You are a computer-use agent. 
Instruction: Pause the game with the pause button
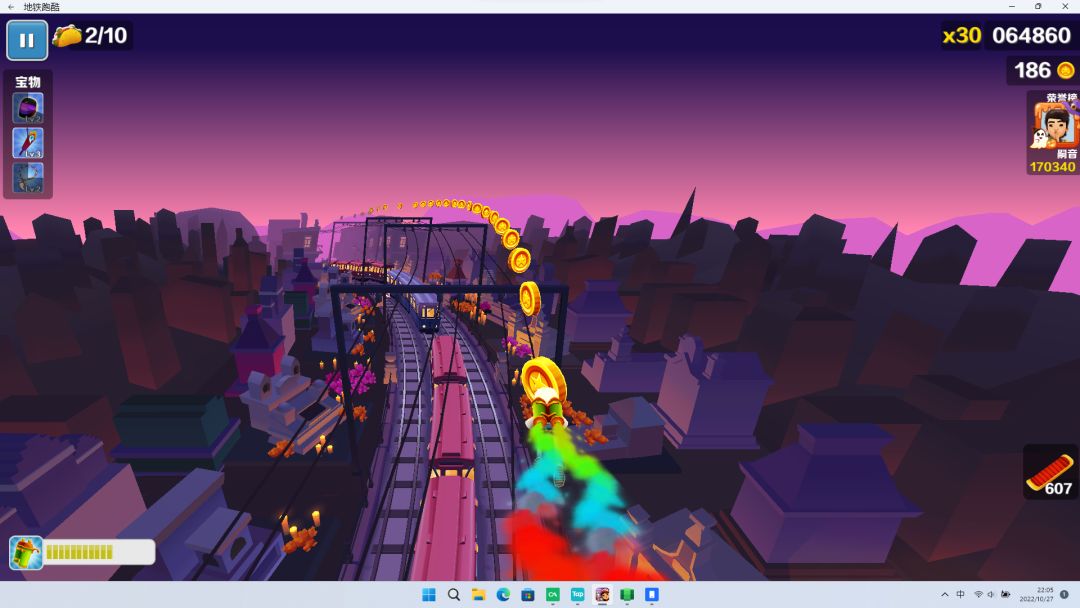pos(27,40)
